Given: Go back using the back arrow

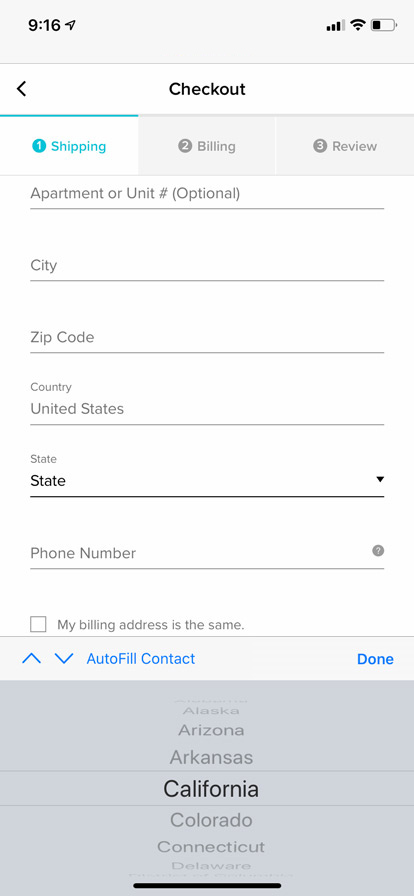Looking at the screenshot, I should tap(22, 89).
